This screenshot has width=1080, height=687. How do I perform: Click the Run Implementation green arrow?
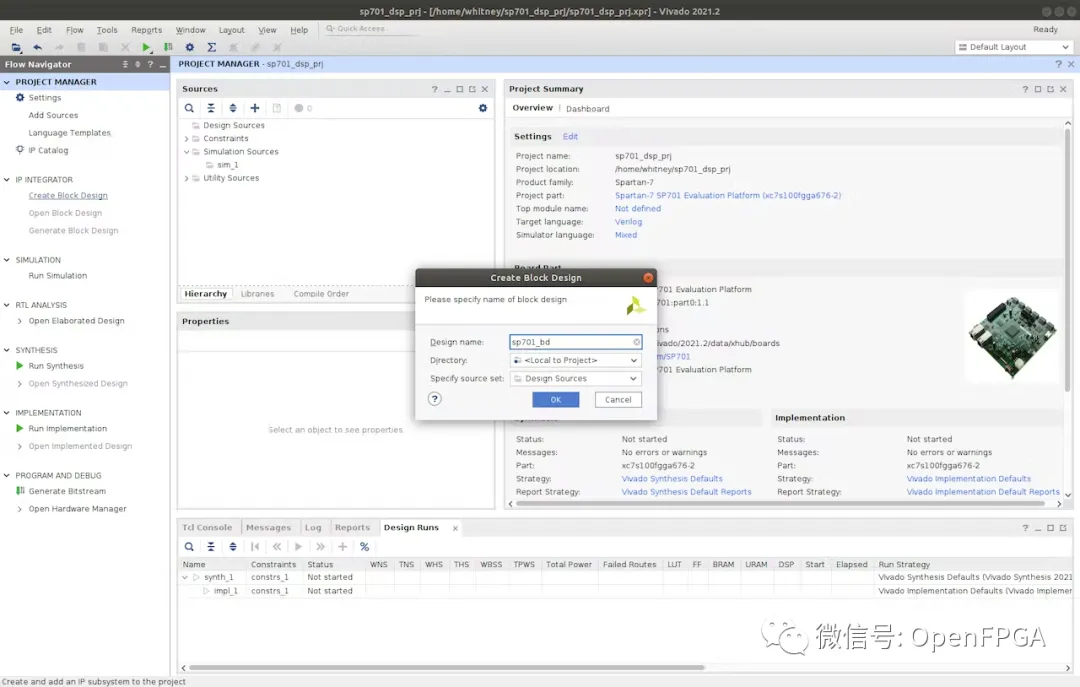[20, 429]
